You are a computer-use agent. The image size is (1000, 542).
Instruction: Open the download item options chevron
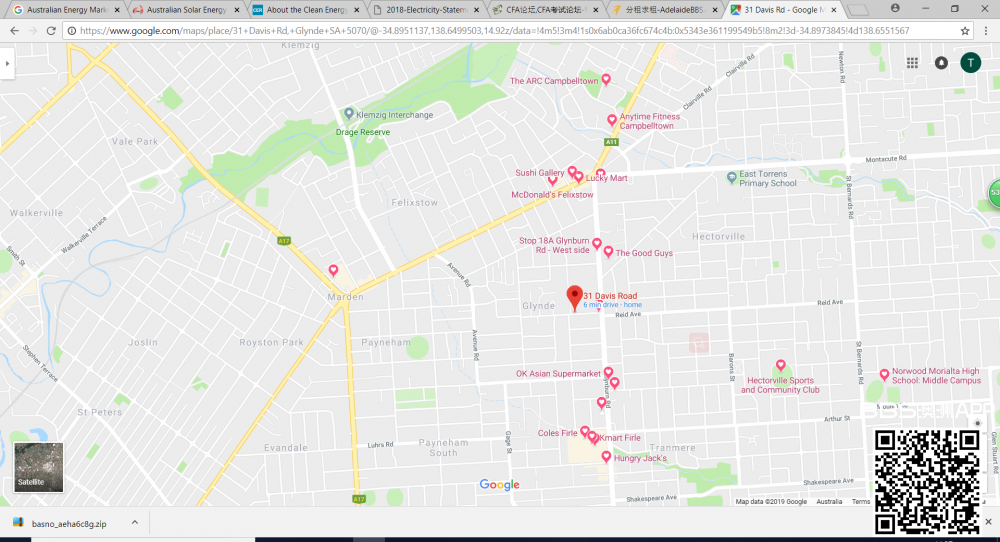[x=136, y=523]
